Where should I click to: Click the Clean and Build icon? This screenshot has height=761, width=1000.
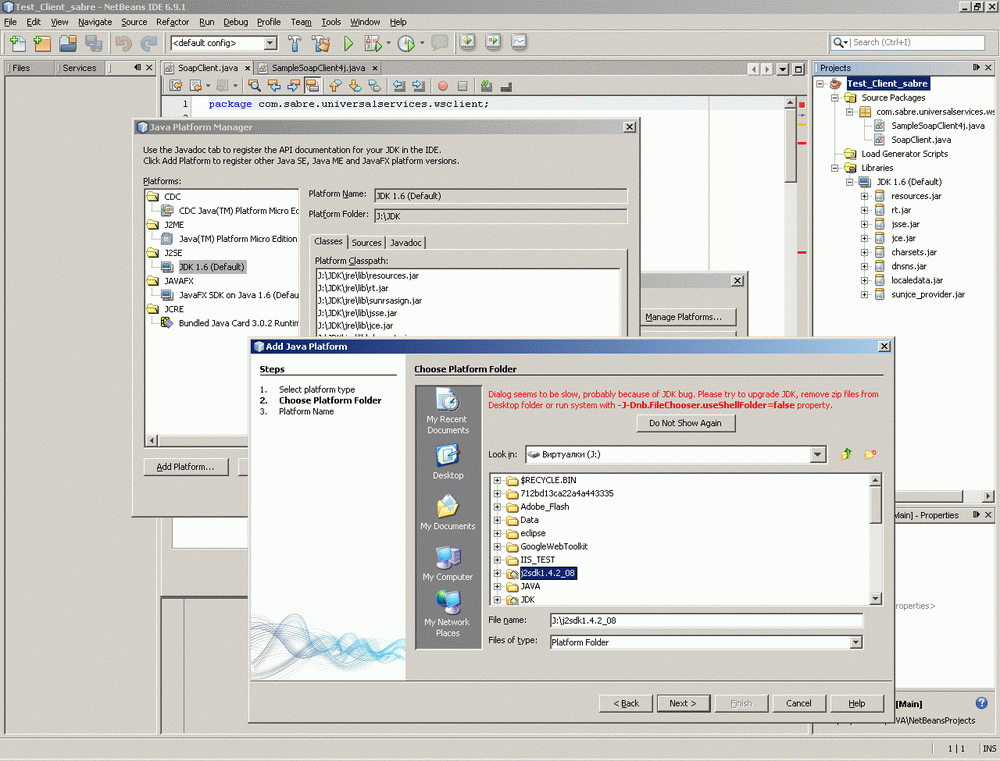click(x=321, y=43)
